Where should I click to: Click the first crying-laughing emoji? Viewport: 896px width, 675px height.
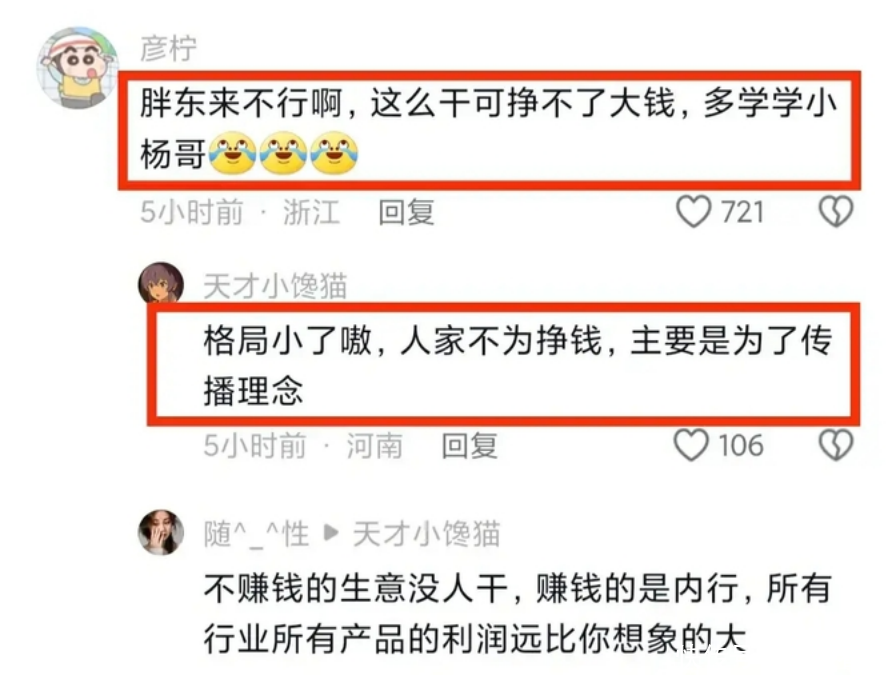(x=233, y=153)
